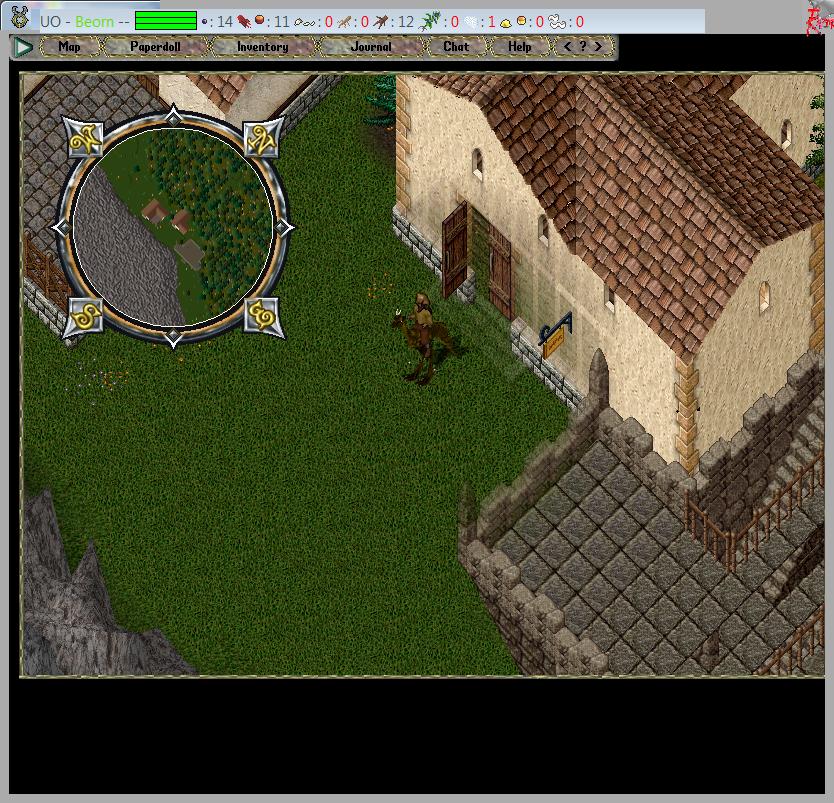The width and height of the screenshot is (834, 803).
Task: Open the Paperdoll window
Action: point(154,47)
